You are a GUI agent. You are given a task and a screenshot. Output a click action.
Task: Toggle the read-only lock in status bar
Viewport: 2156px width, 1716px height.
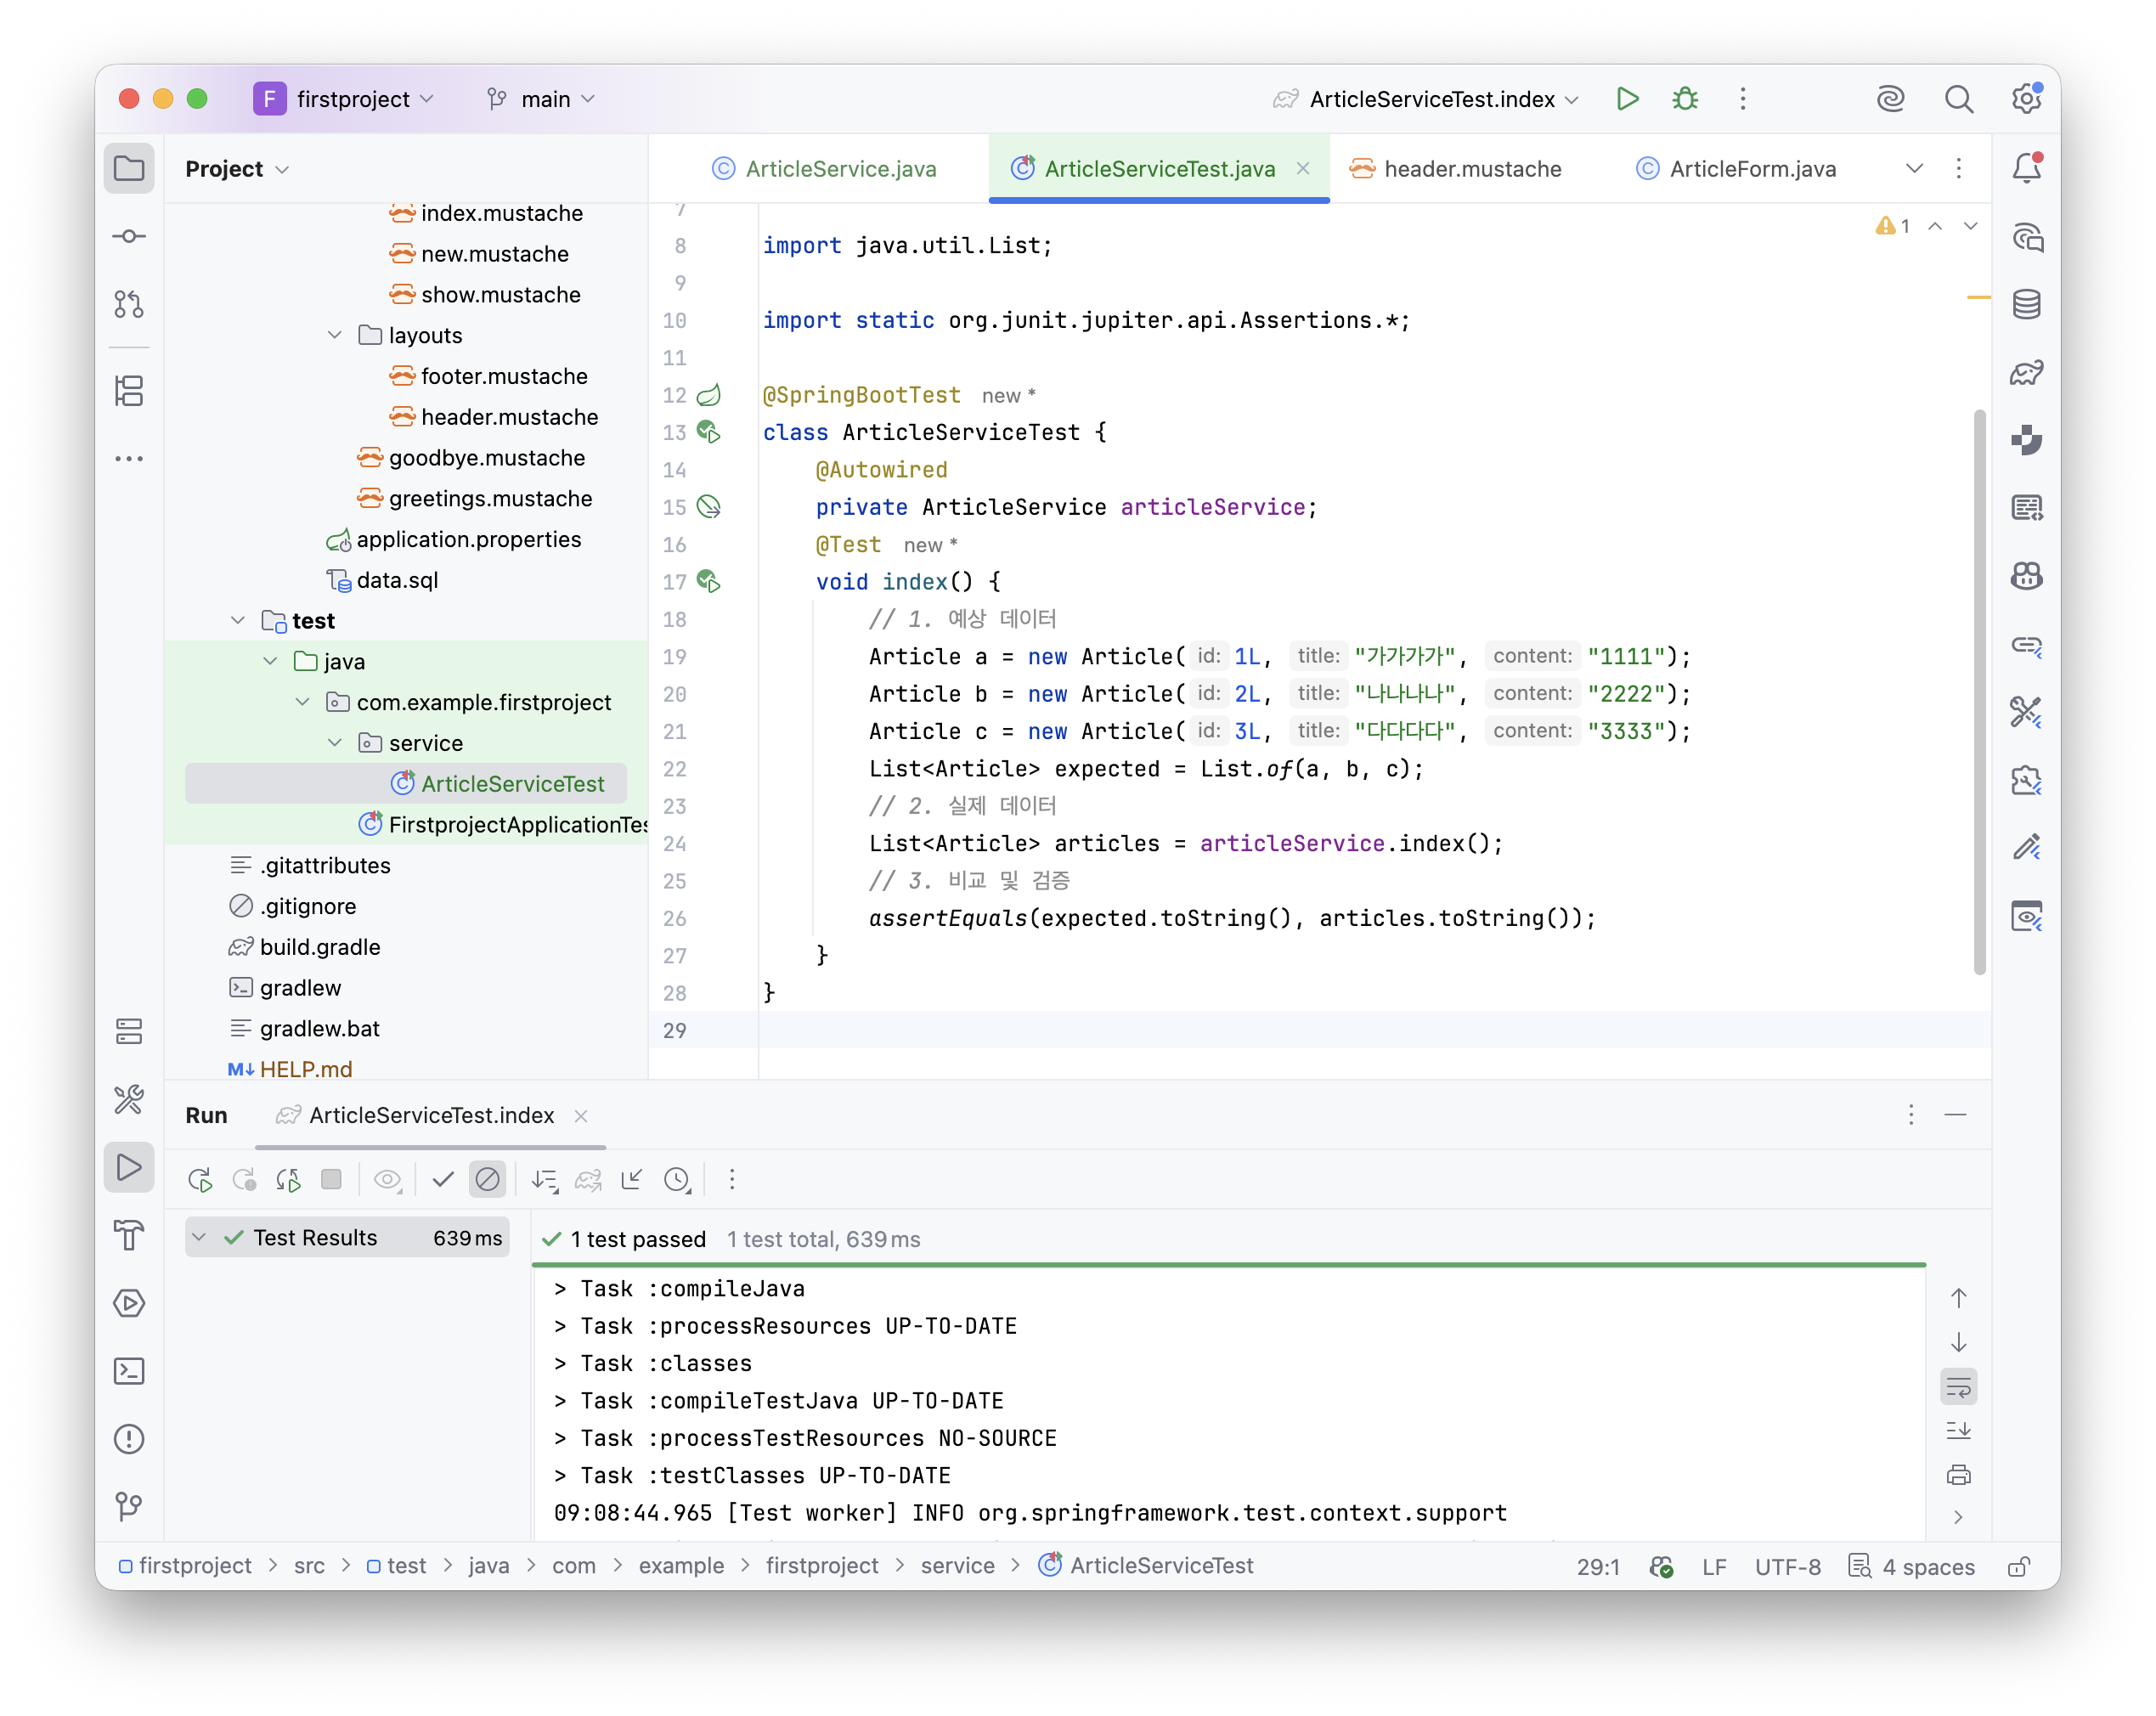click(x=2019, y=1566)
